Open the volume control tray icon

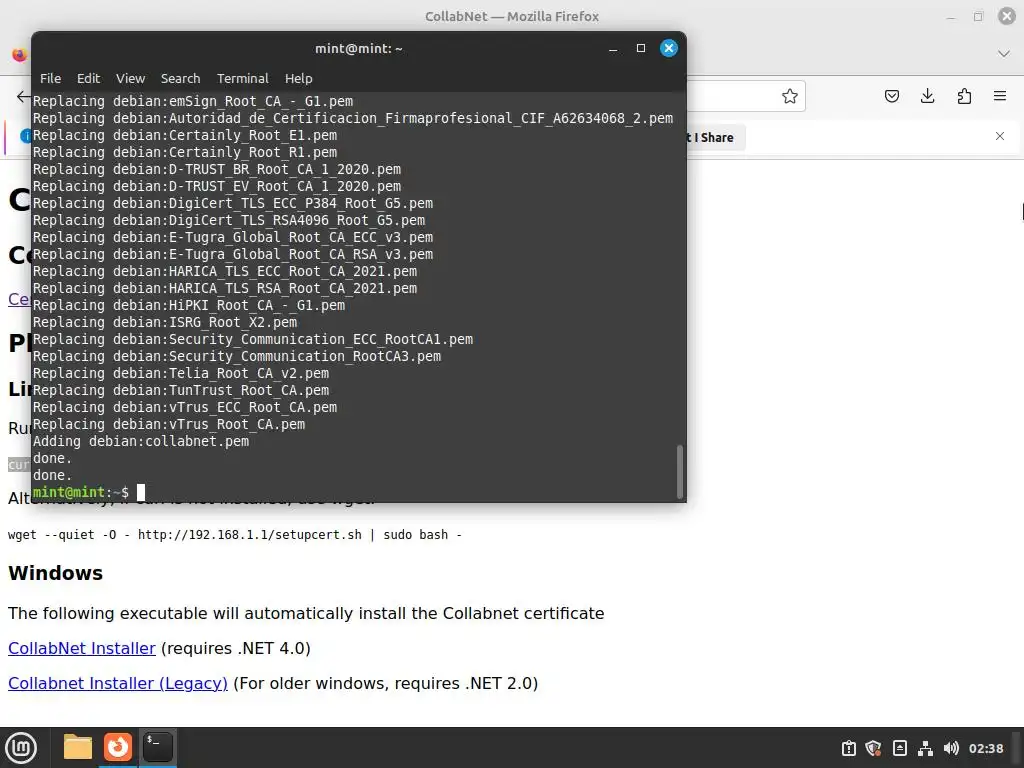(x=952, y=748)
